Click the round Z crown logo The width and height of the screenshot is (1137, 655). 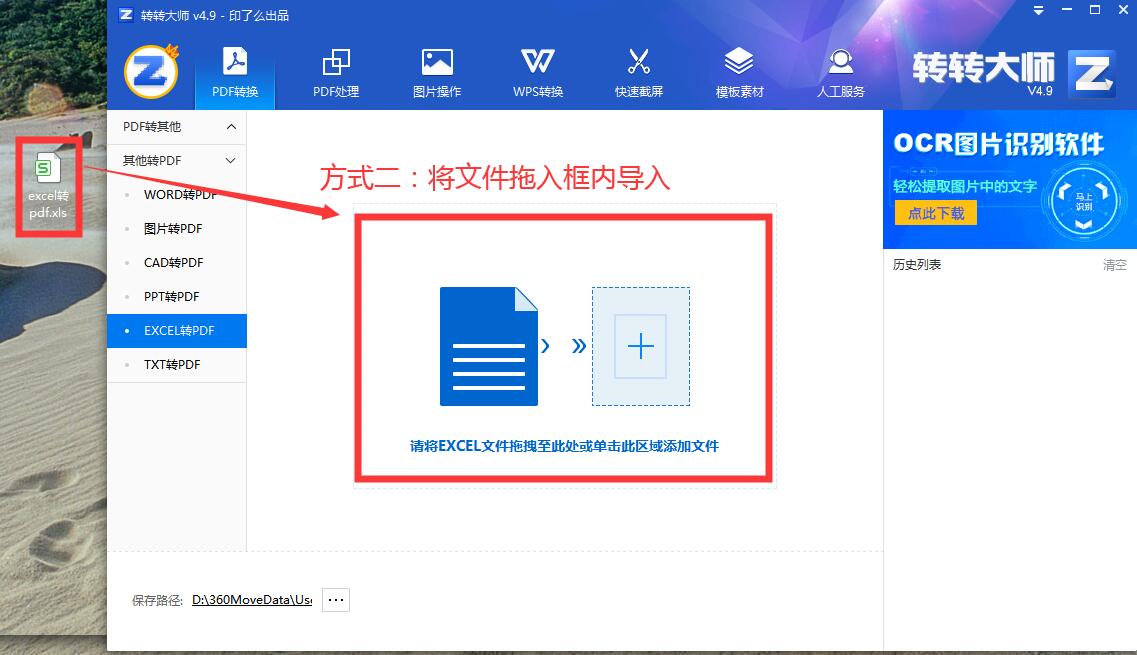pos(151,71)
